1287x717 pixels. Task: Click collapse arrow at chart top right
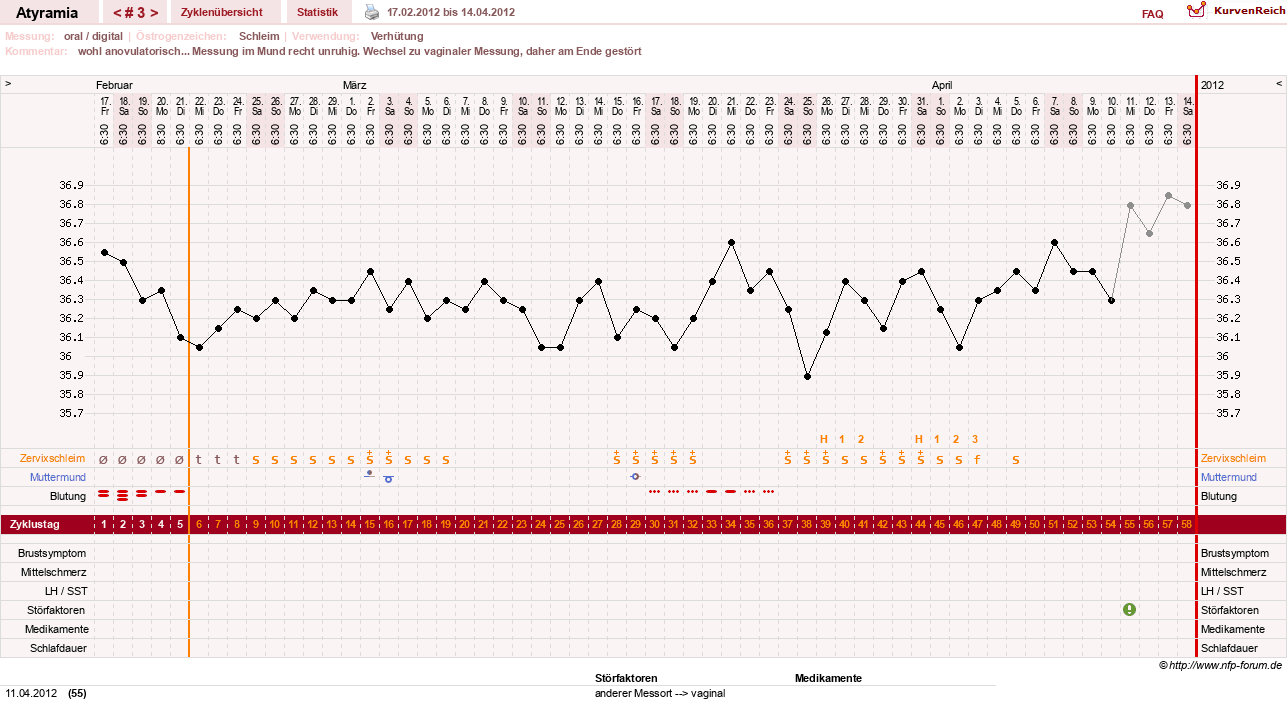[x=1278, y=85]
